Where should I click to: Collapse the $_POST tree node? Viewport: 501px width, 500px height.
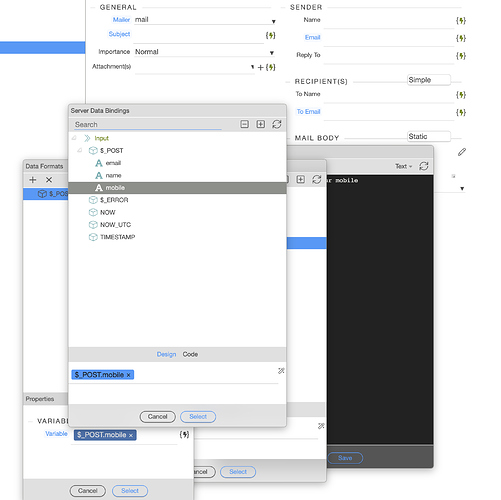[80, 150]
